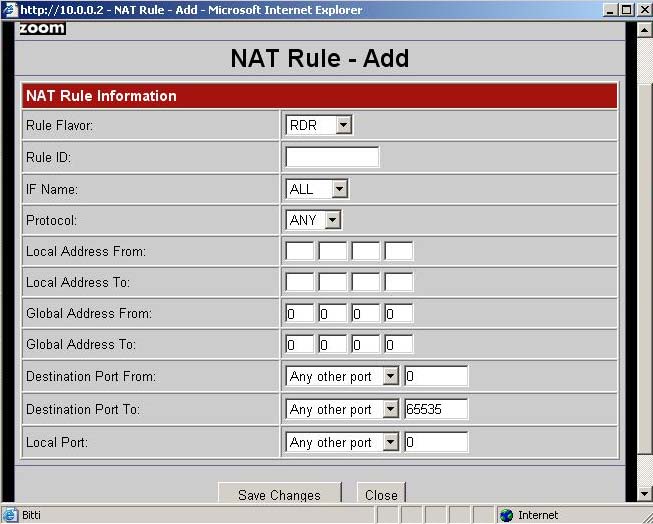Click first octet of Global Address To
The height and width of the screenshot is (524, 653).
point(299,344)
